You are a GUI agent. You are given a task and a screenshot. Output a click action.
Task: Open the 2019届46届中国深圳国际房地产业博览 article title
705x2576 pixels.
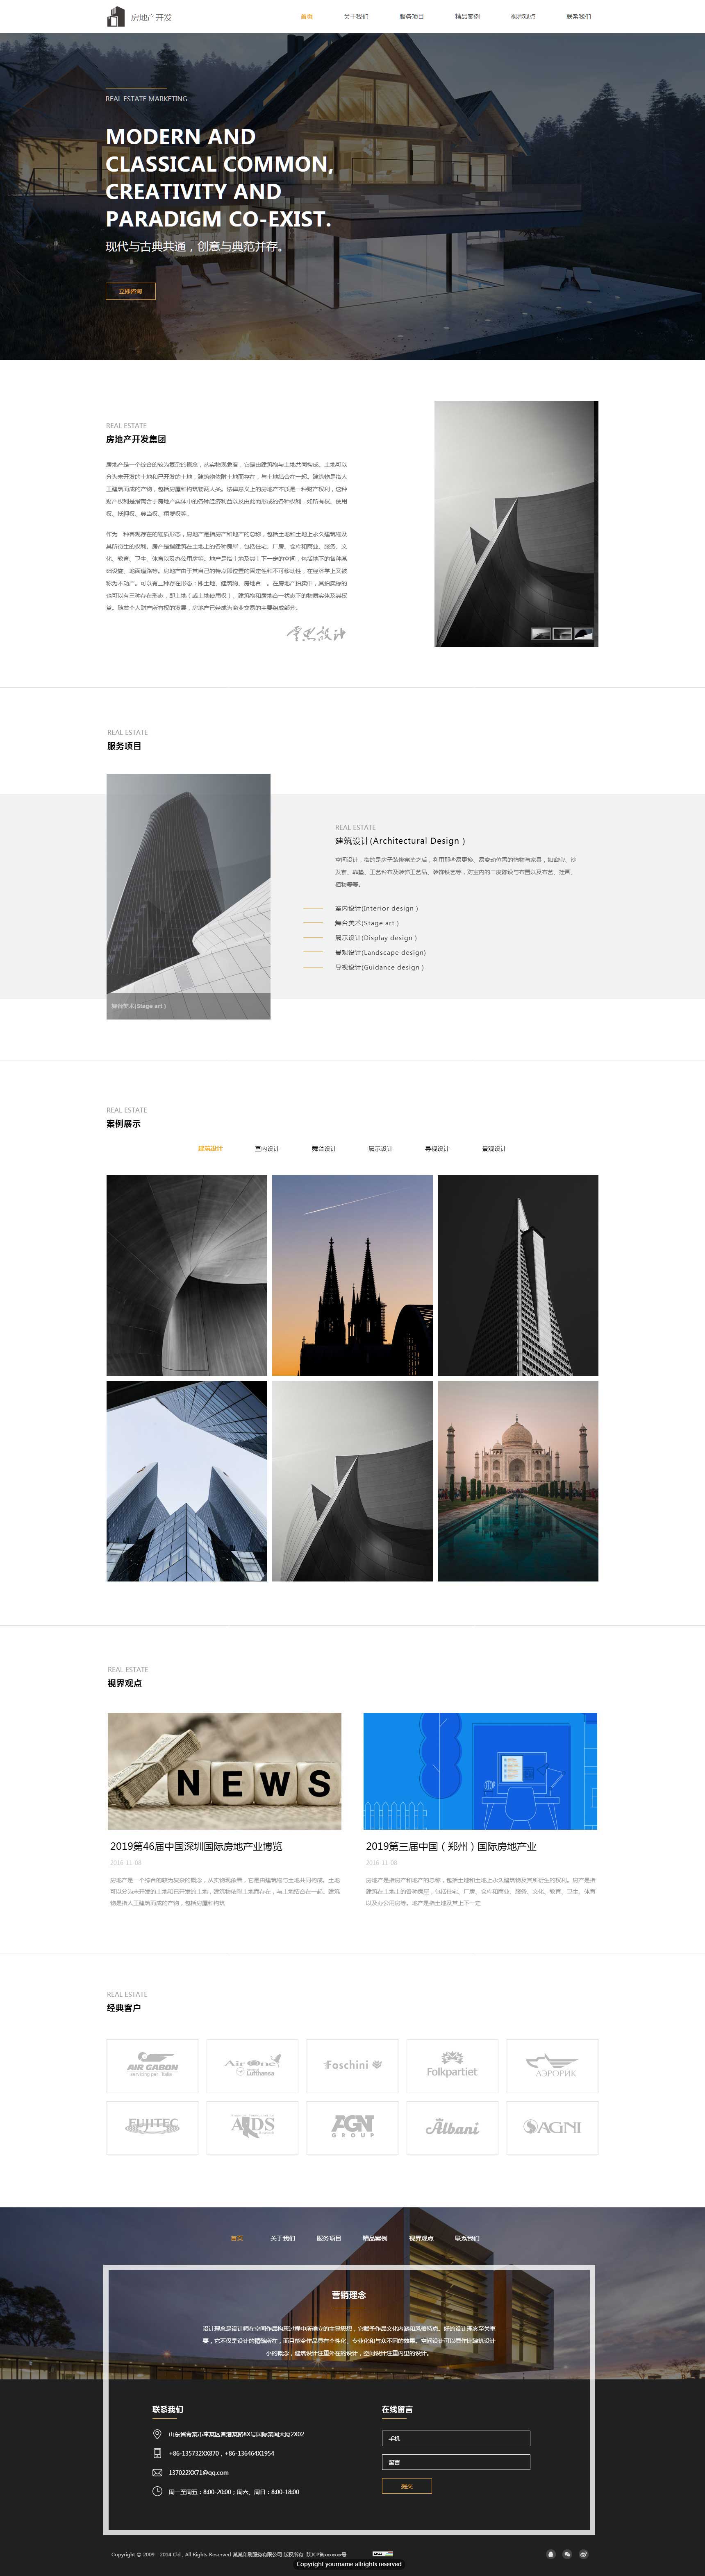click(x=196, y=1846)
